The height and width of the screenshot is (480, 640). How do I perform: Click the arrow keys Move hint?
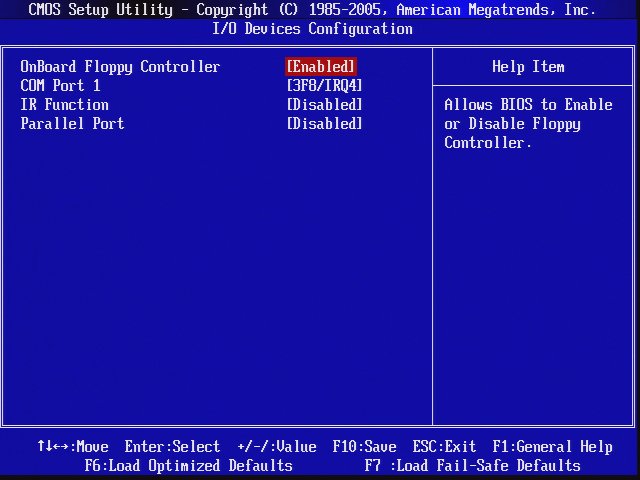[x=73, y=447]
